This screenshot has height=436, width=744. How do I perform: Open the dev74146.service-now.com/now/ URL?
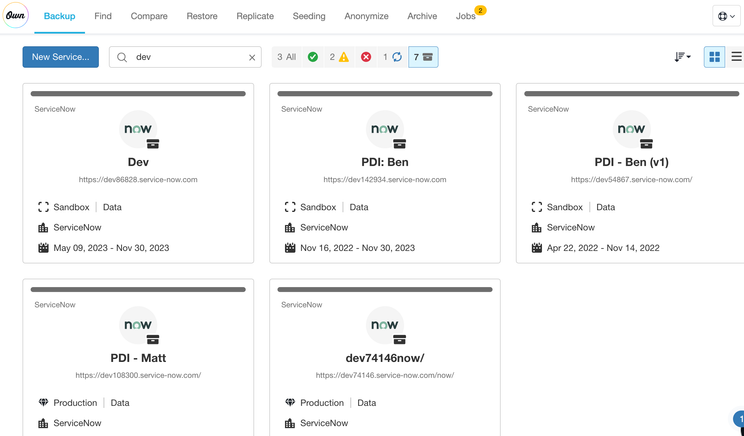point(385,375)
